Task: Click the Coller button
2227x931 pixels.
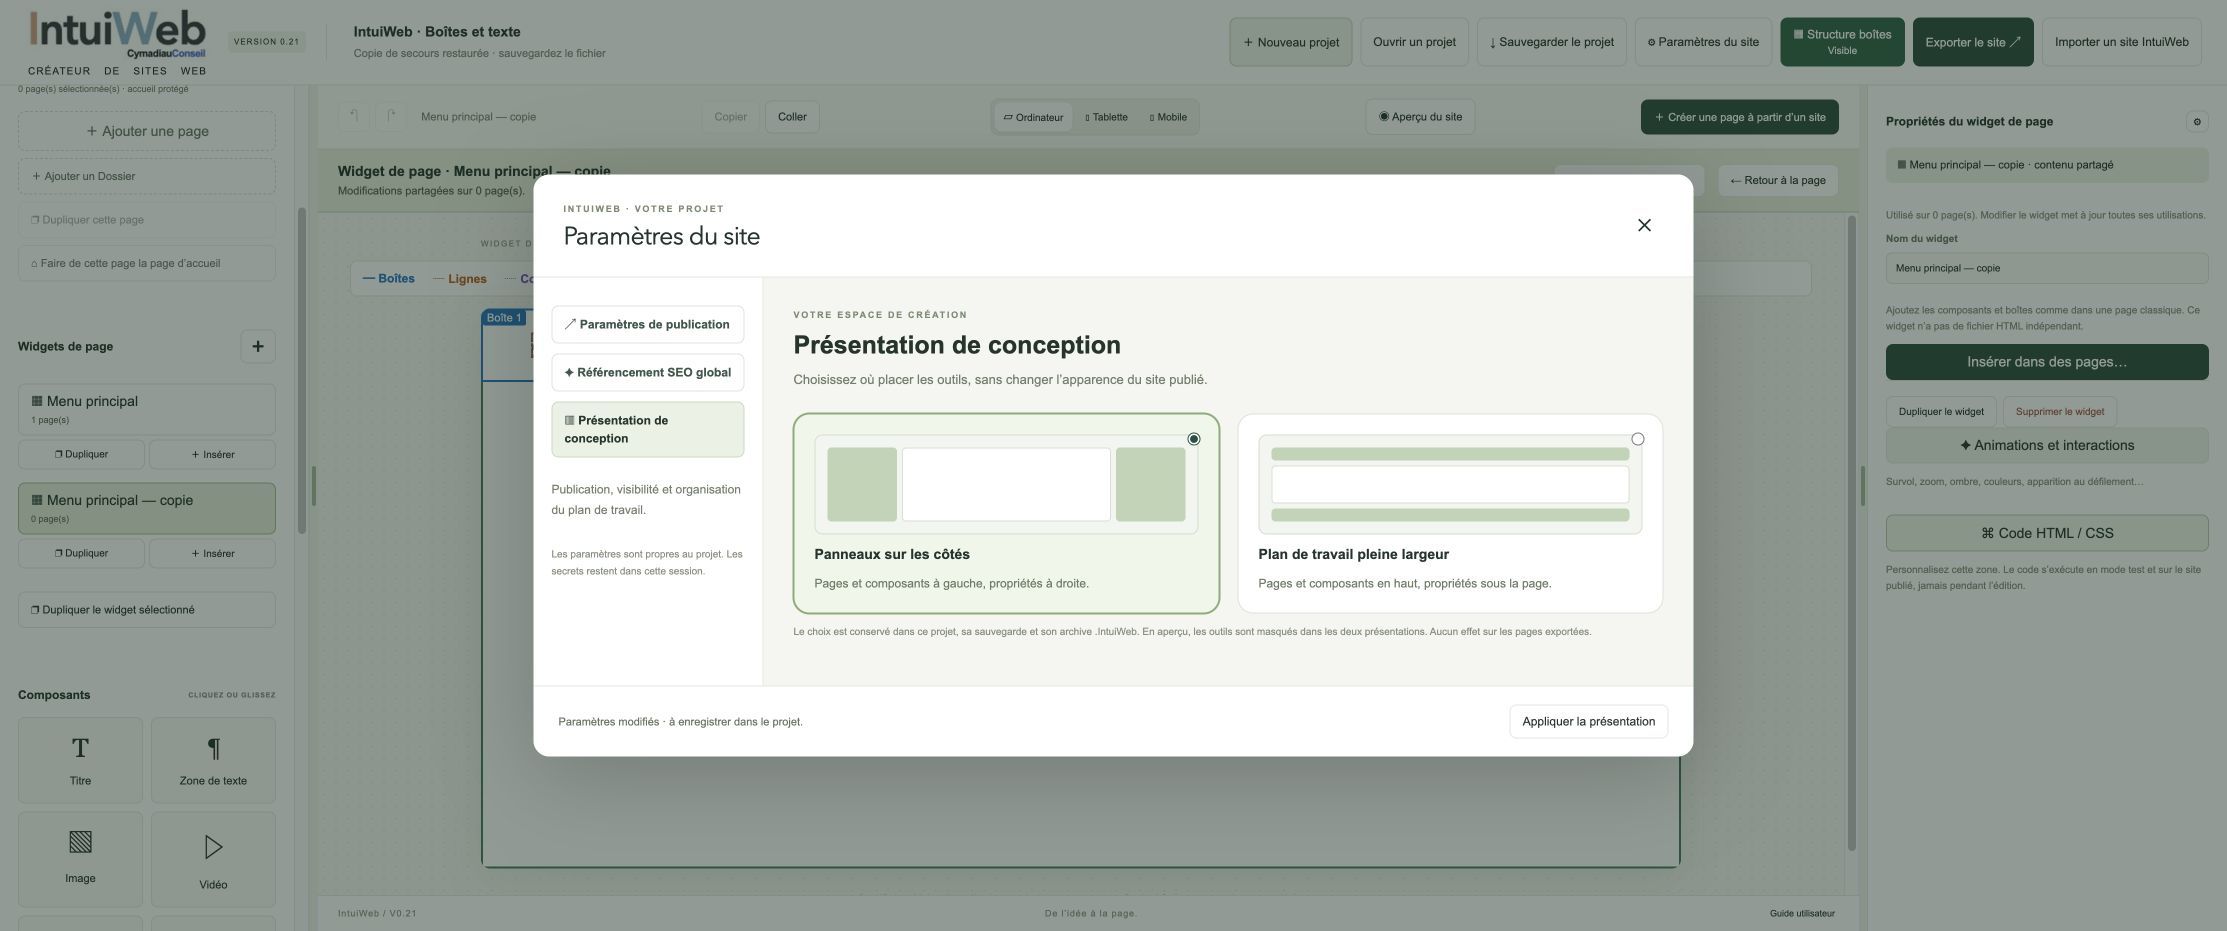Action: [x=792, y=117]
